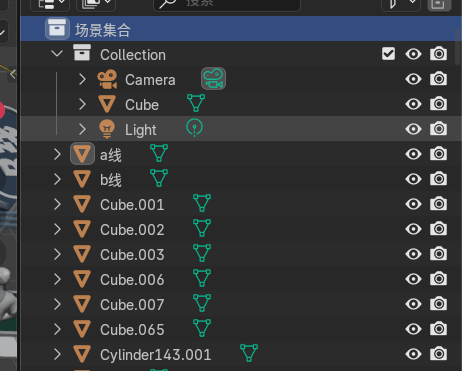Expand the Cylinder143.001 entry
The width and height of the screenshot is (462, 371).
(57, 354)
